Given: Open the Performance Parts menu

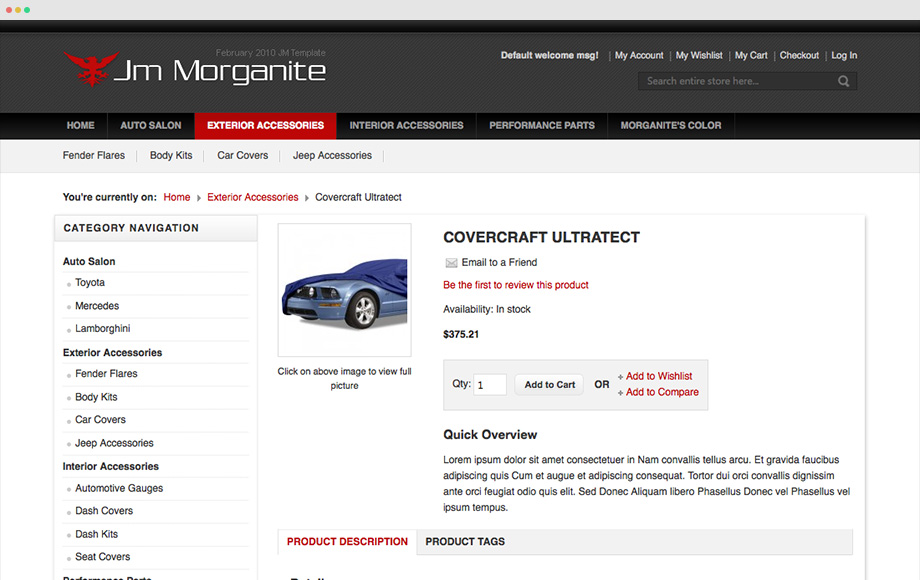Looking at the screenshot, I should 542,126.
